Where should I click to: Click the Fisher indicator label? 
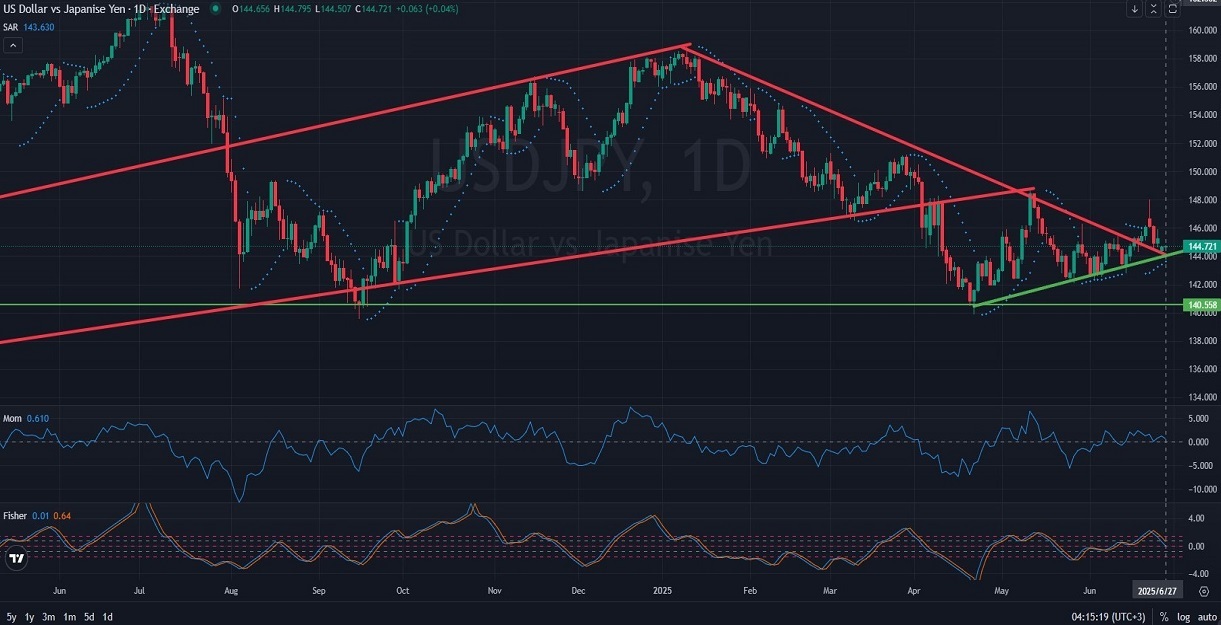point(15,517)
